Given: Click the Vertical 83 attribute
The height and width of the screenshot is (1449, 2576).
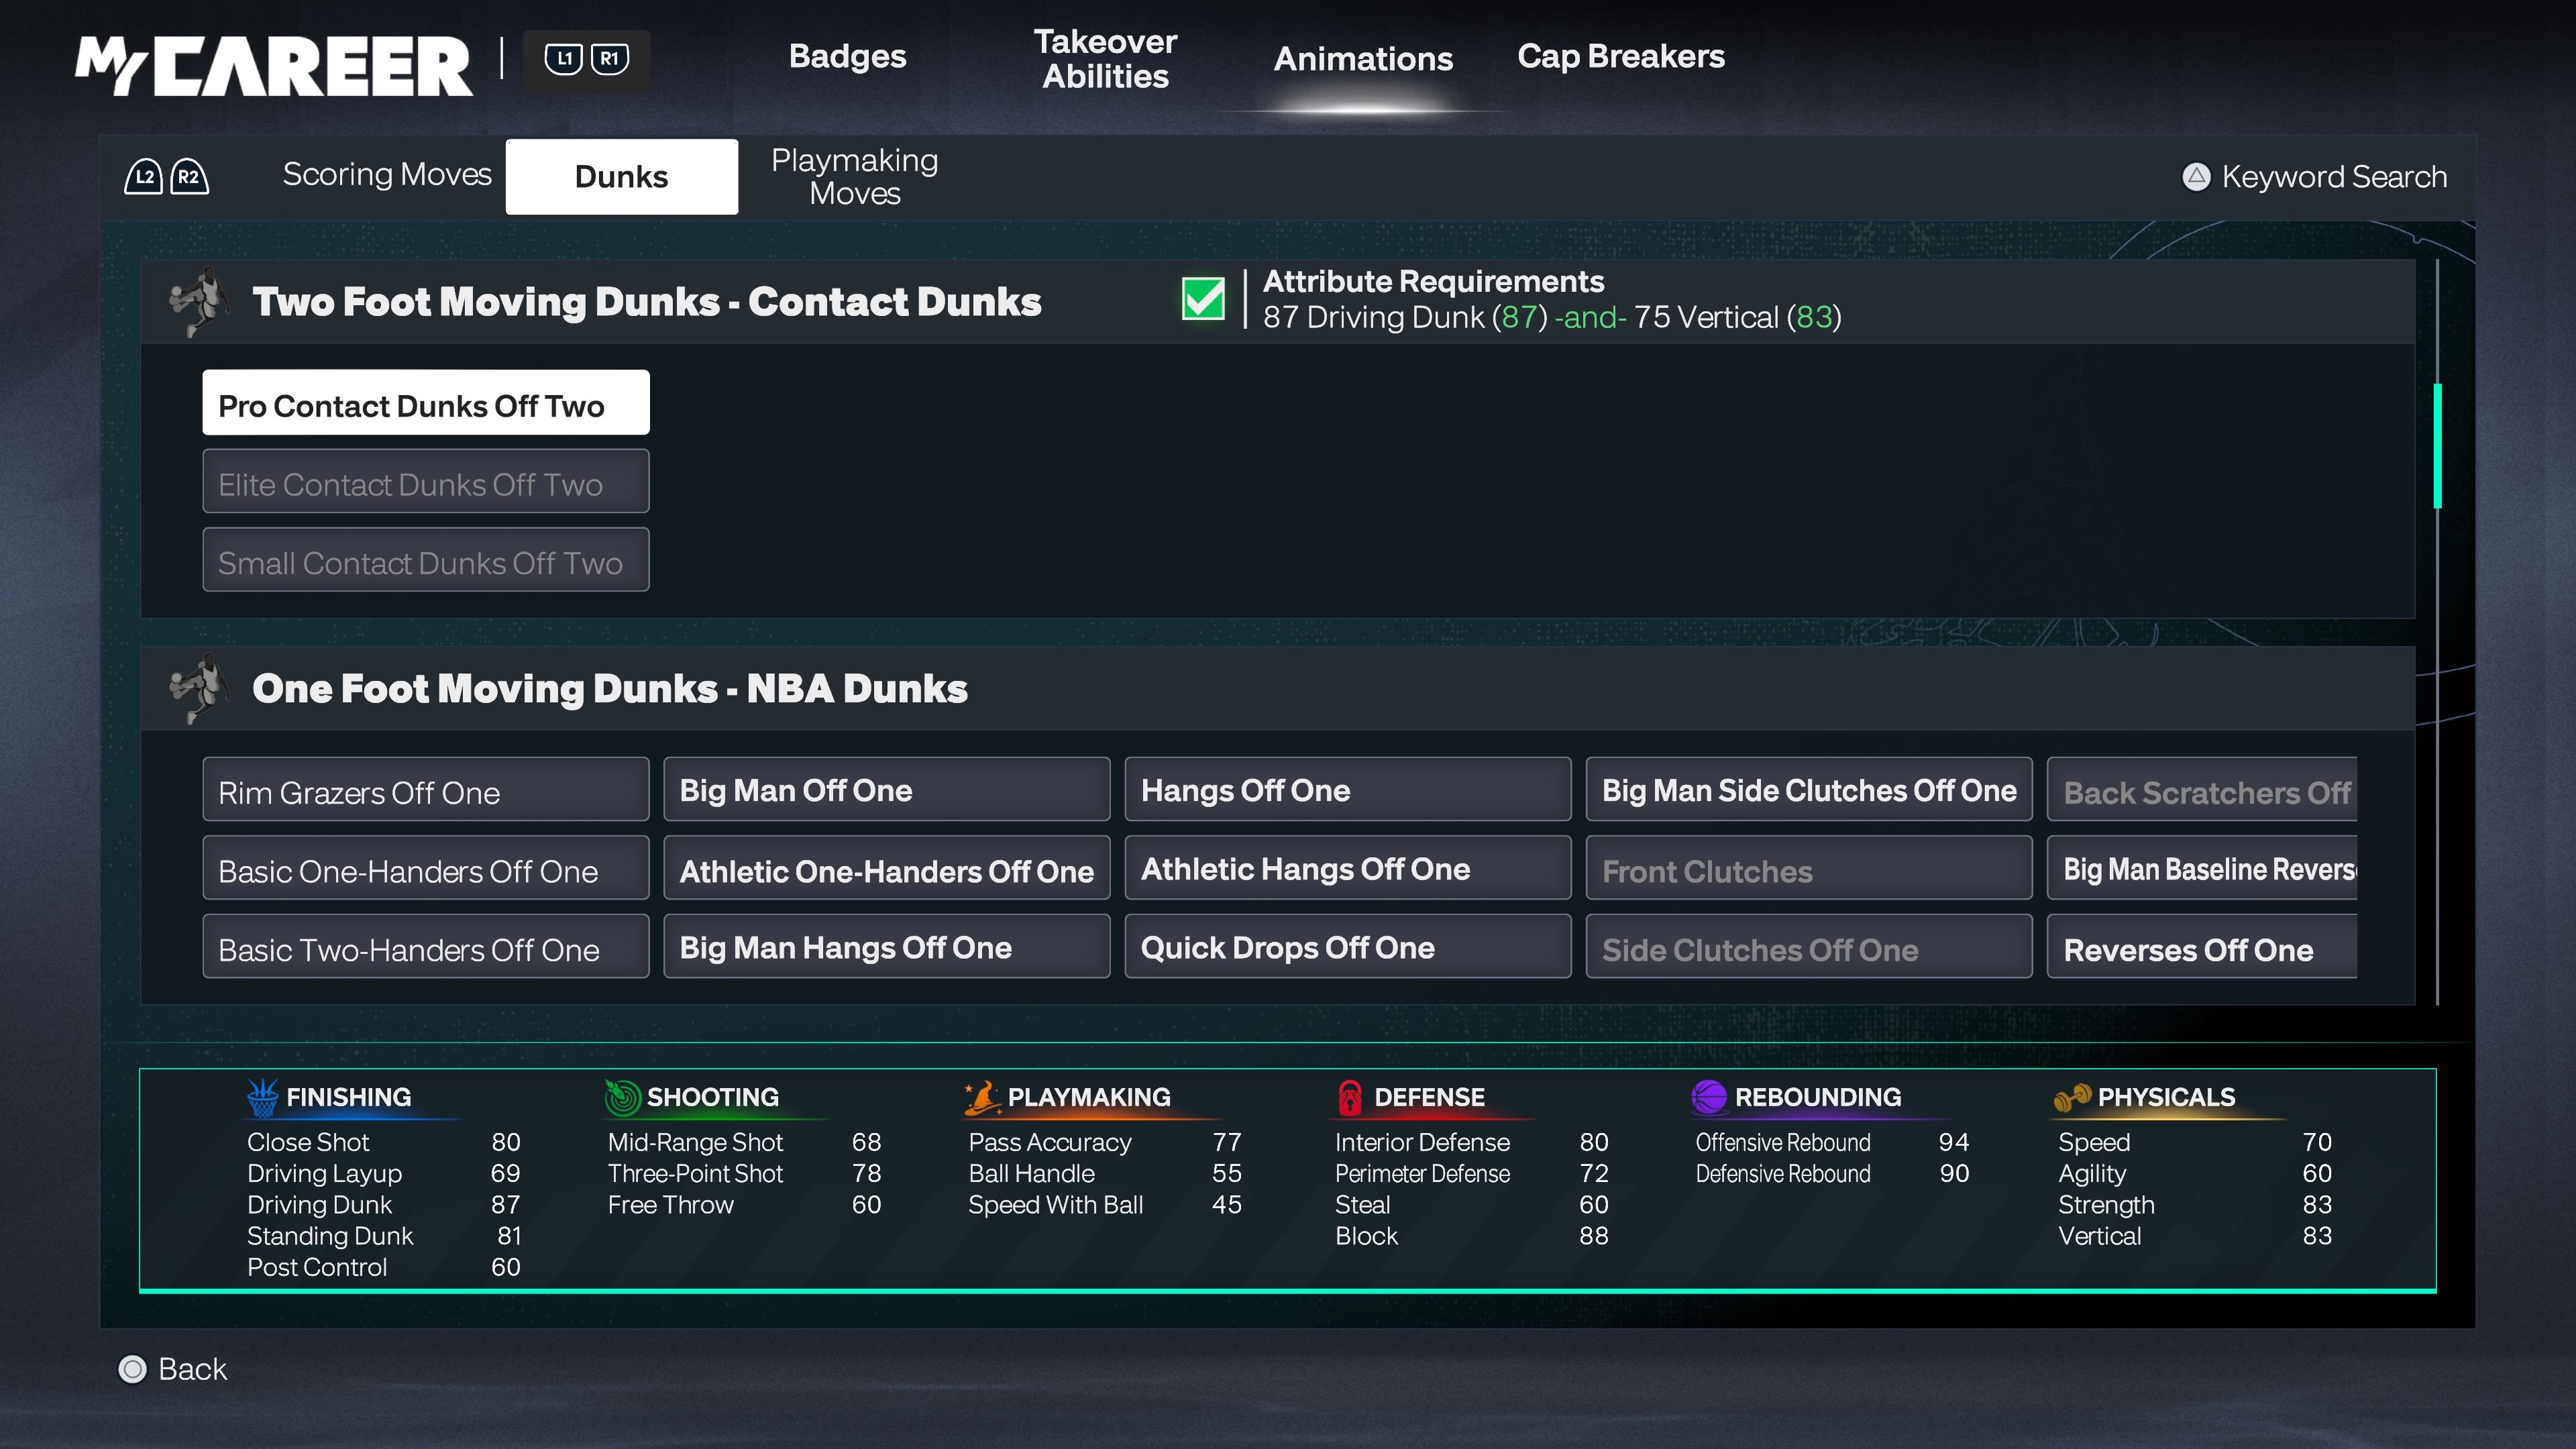Looking at the screenshot, I should point(2195,1236).
